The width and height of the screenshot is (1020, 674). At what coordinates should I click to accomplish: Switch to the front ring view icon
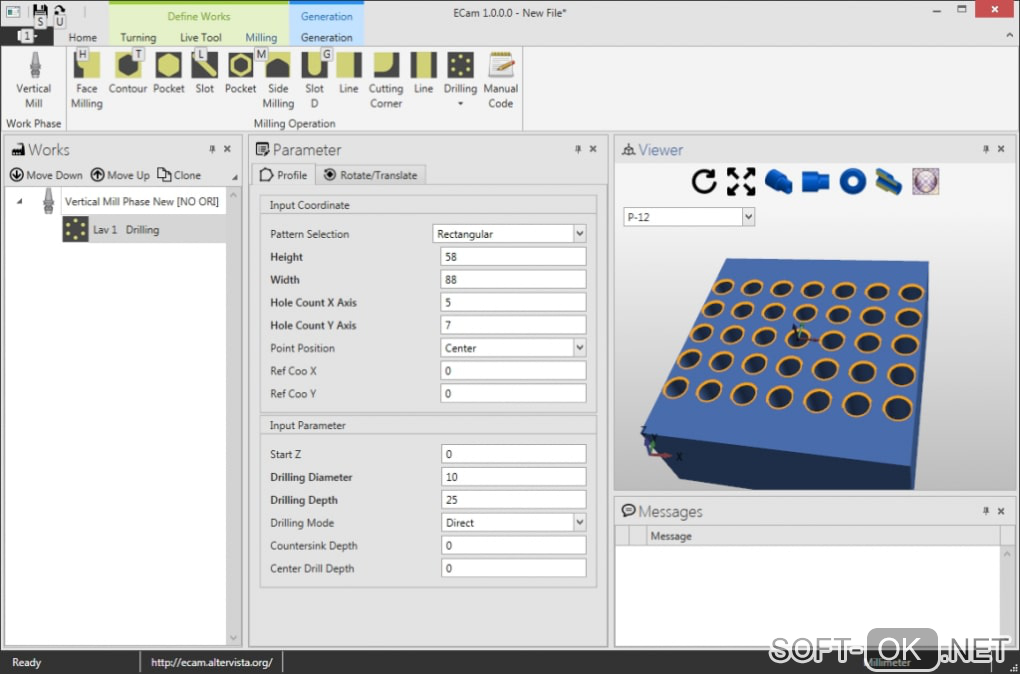tap(852, 182)
